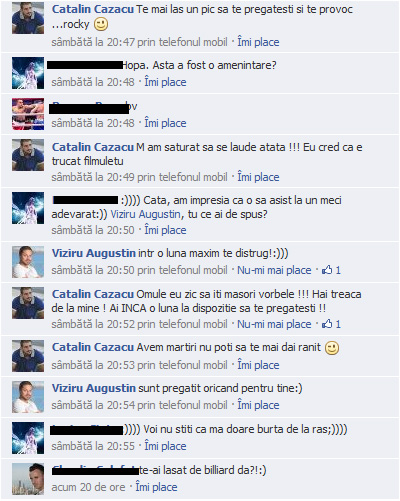Viewport: 400px width, 501px height.
Task: Like the 20:47 rocky comment
Action: (258, 42)
